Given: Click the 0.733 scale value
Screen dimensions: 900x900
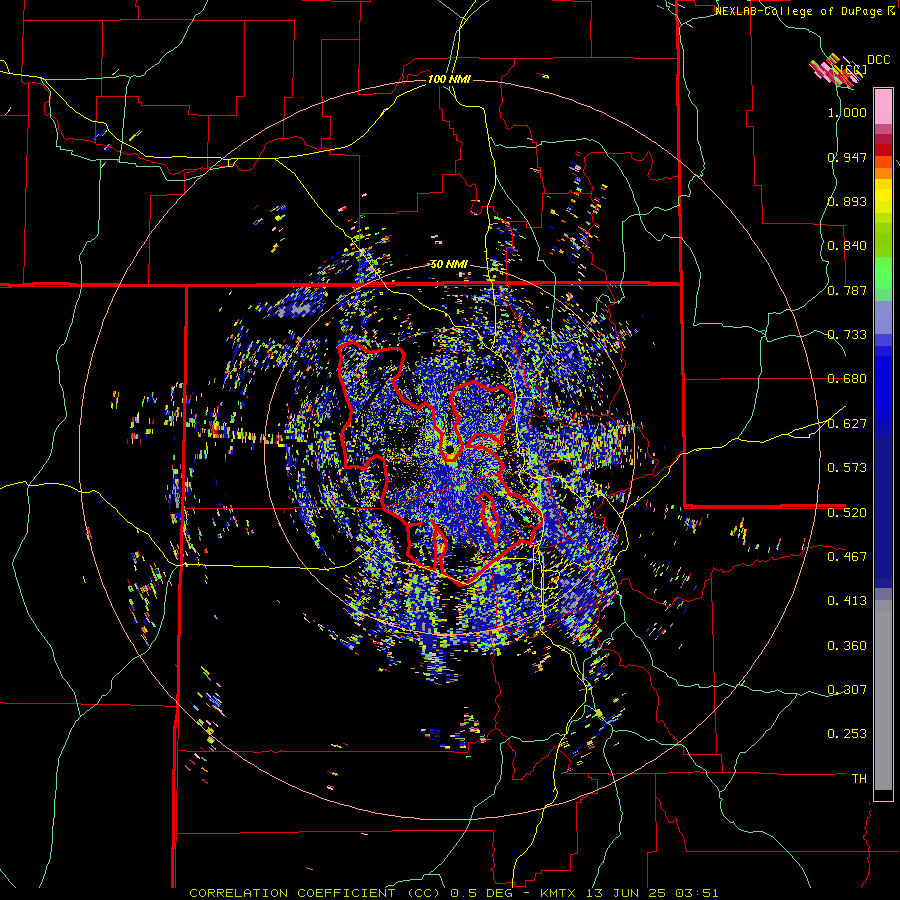Looking at the screenshot, I should click(x=847, y=335).
